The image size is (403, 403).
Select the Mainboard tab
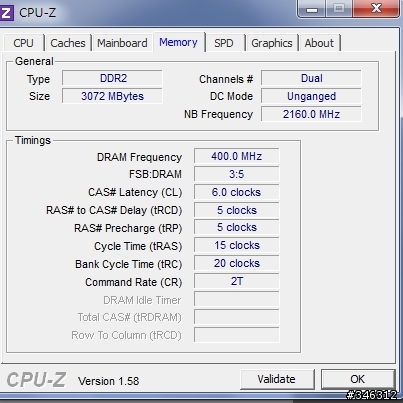(x=122, y=43)
